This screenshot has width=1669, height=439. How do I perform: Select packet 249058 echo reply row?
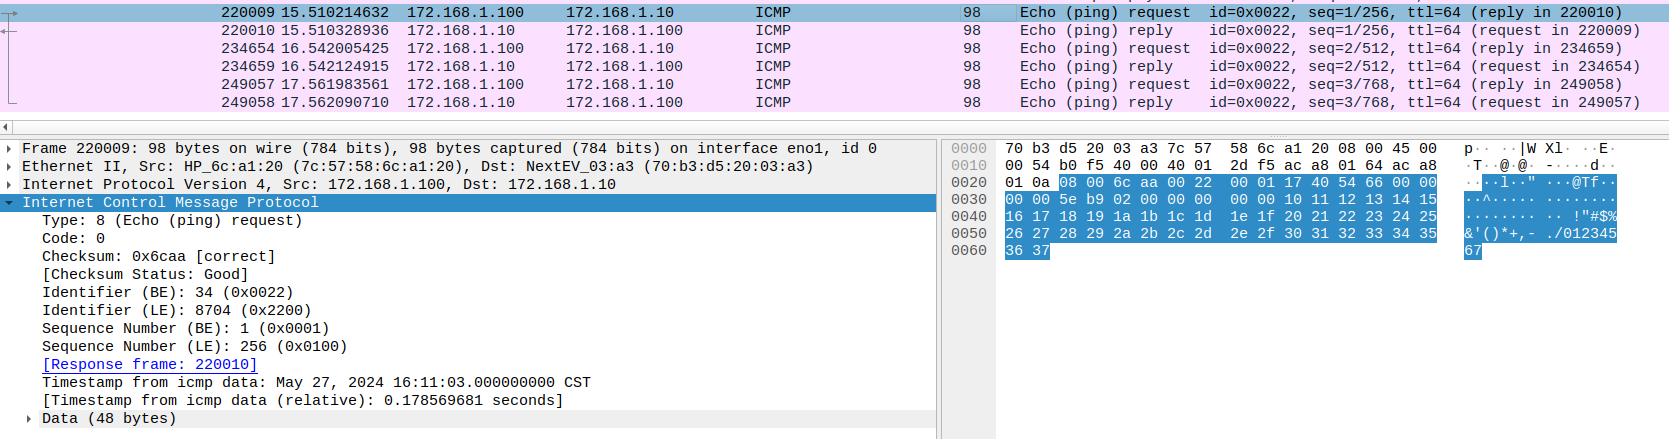tap(834, 103)
